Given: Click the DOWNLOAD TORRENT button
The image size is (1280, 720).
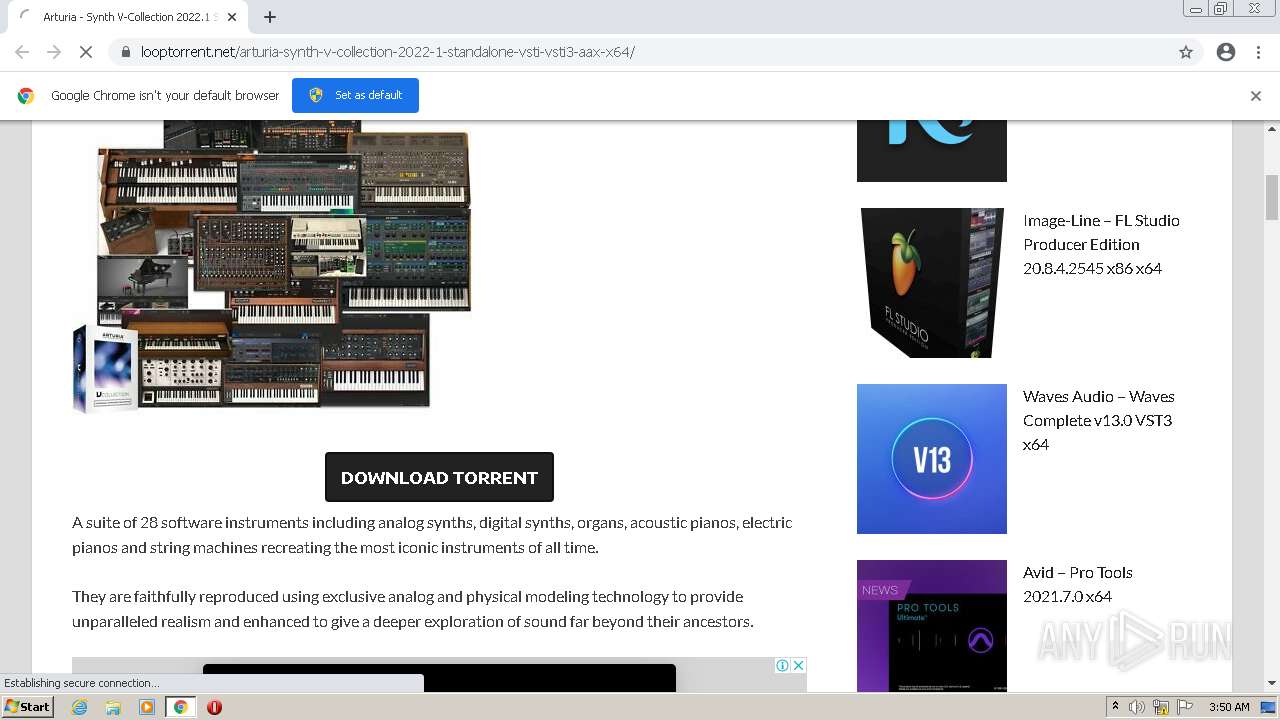Looking at the screenshot, I should point(439,477).
